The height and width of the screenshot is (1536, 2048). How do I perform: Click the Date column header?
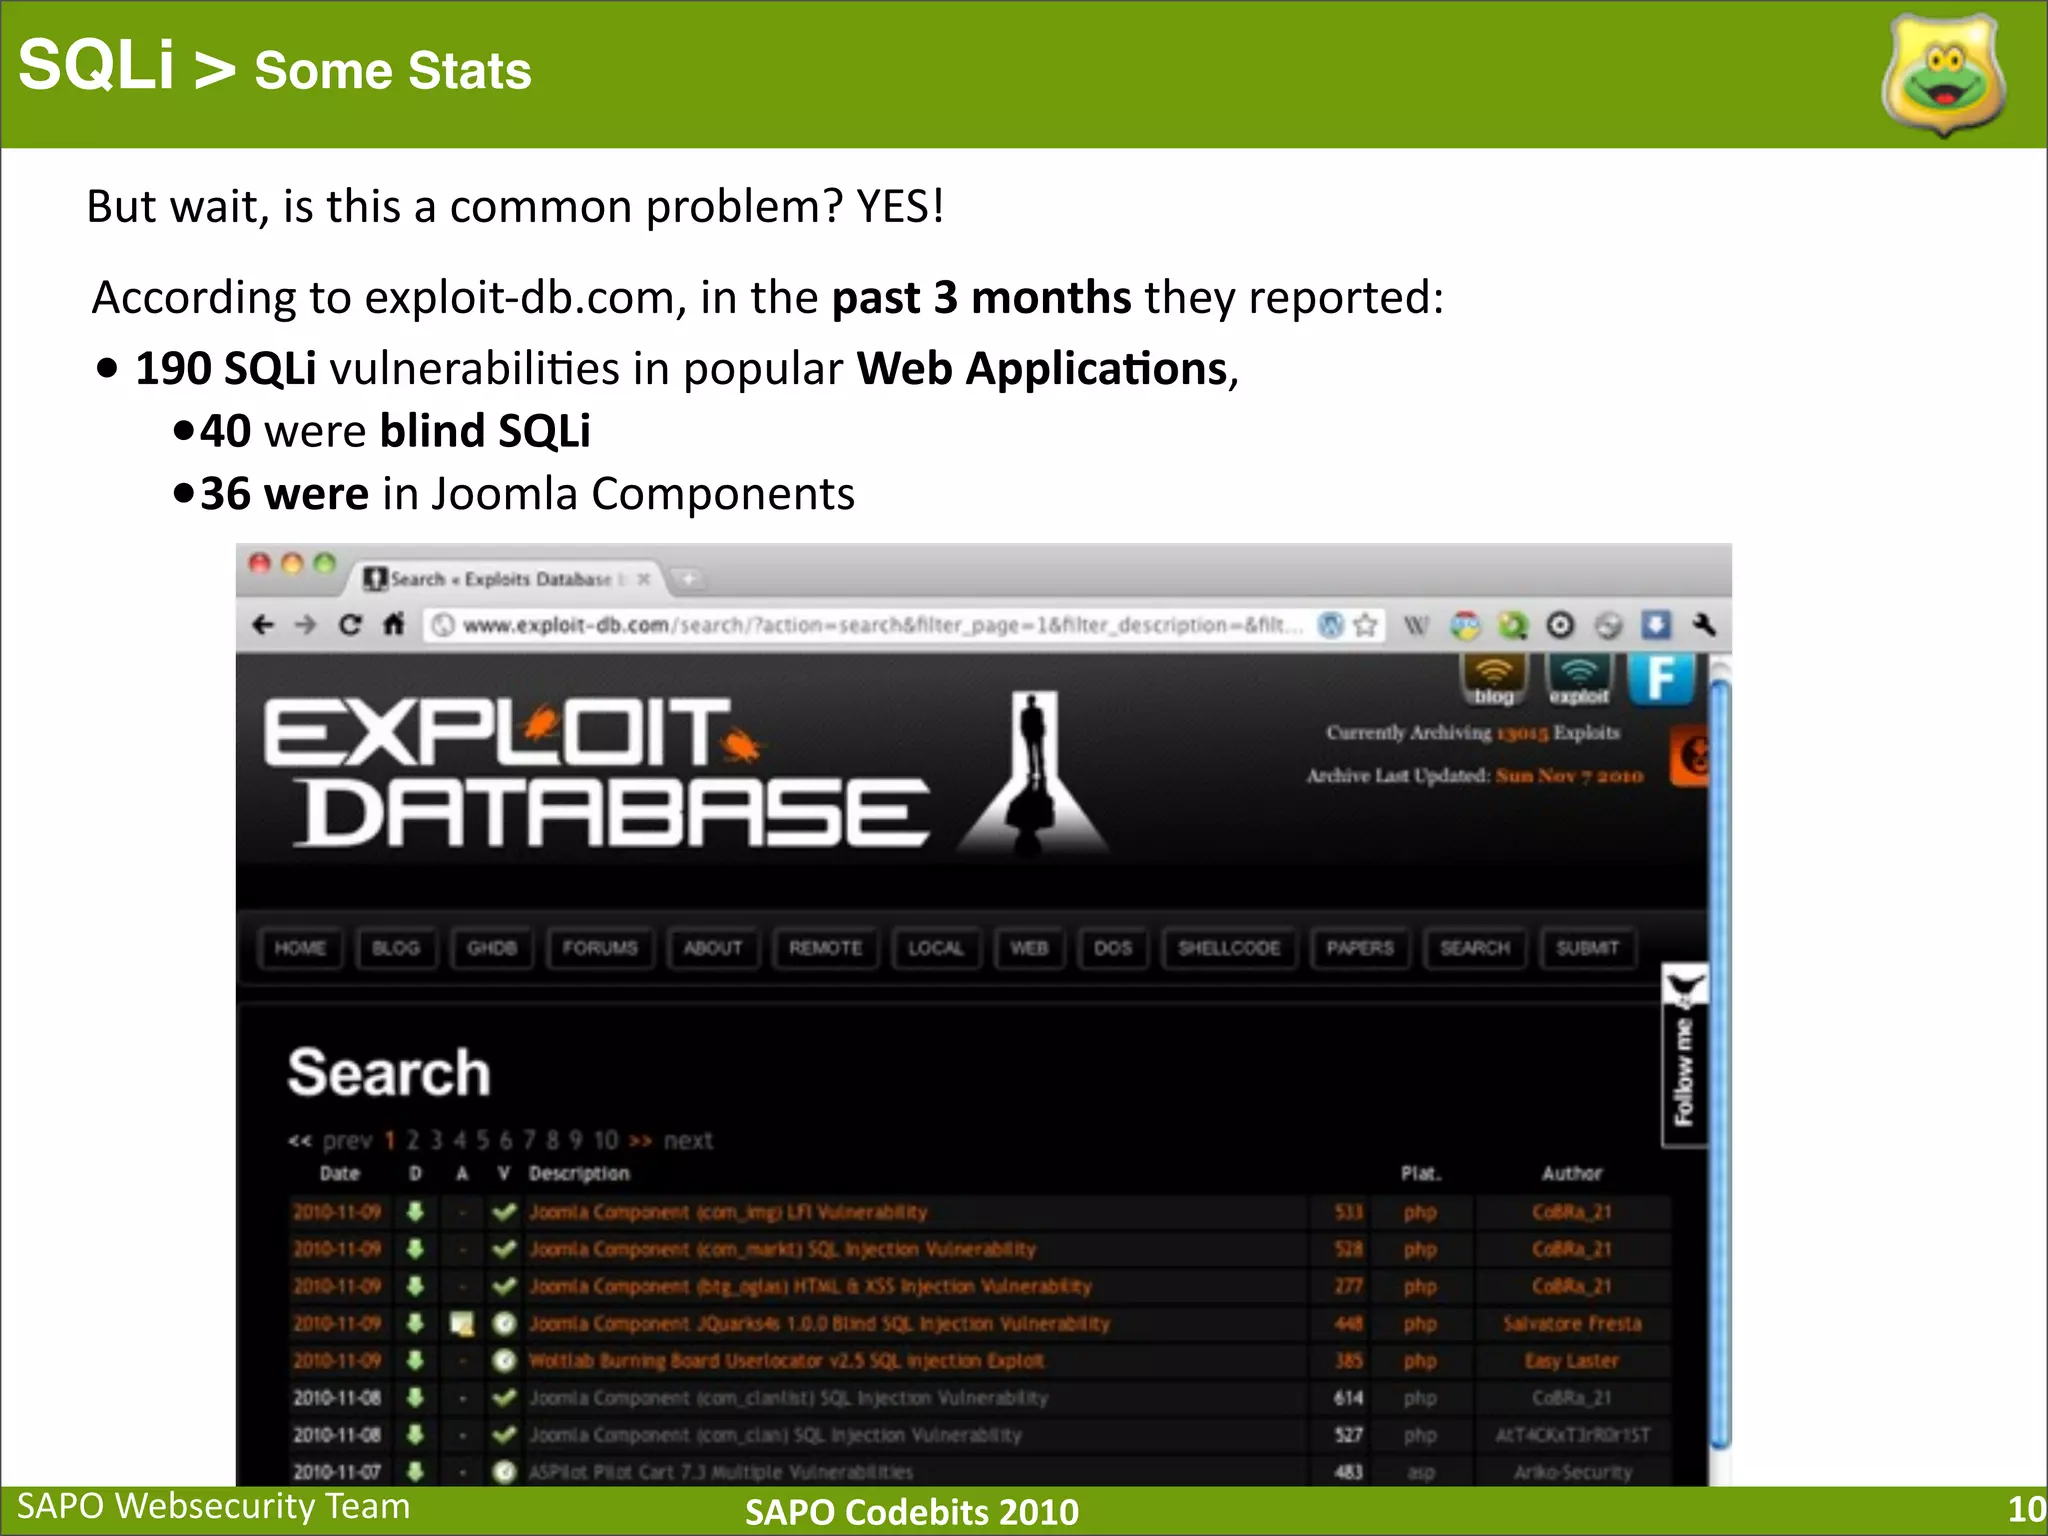click(339, 1173)
